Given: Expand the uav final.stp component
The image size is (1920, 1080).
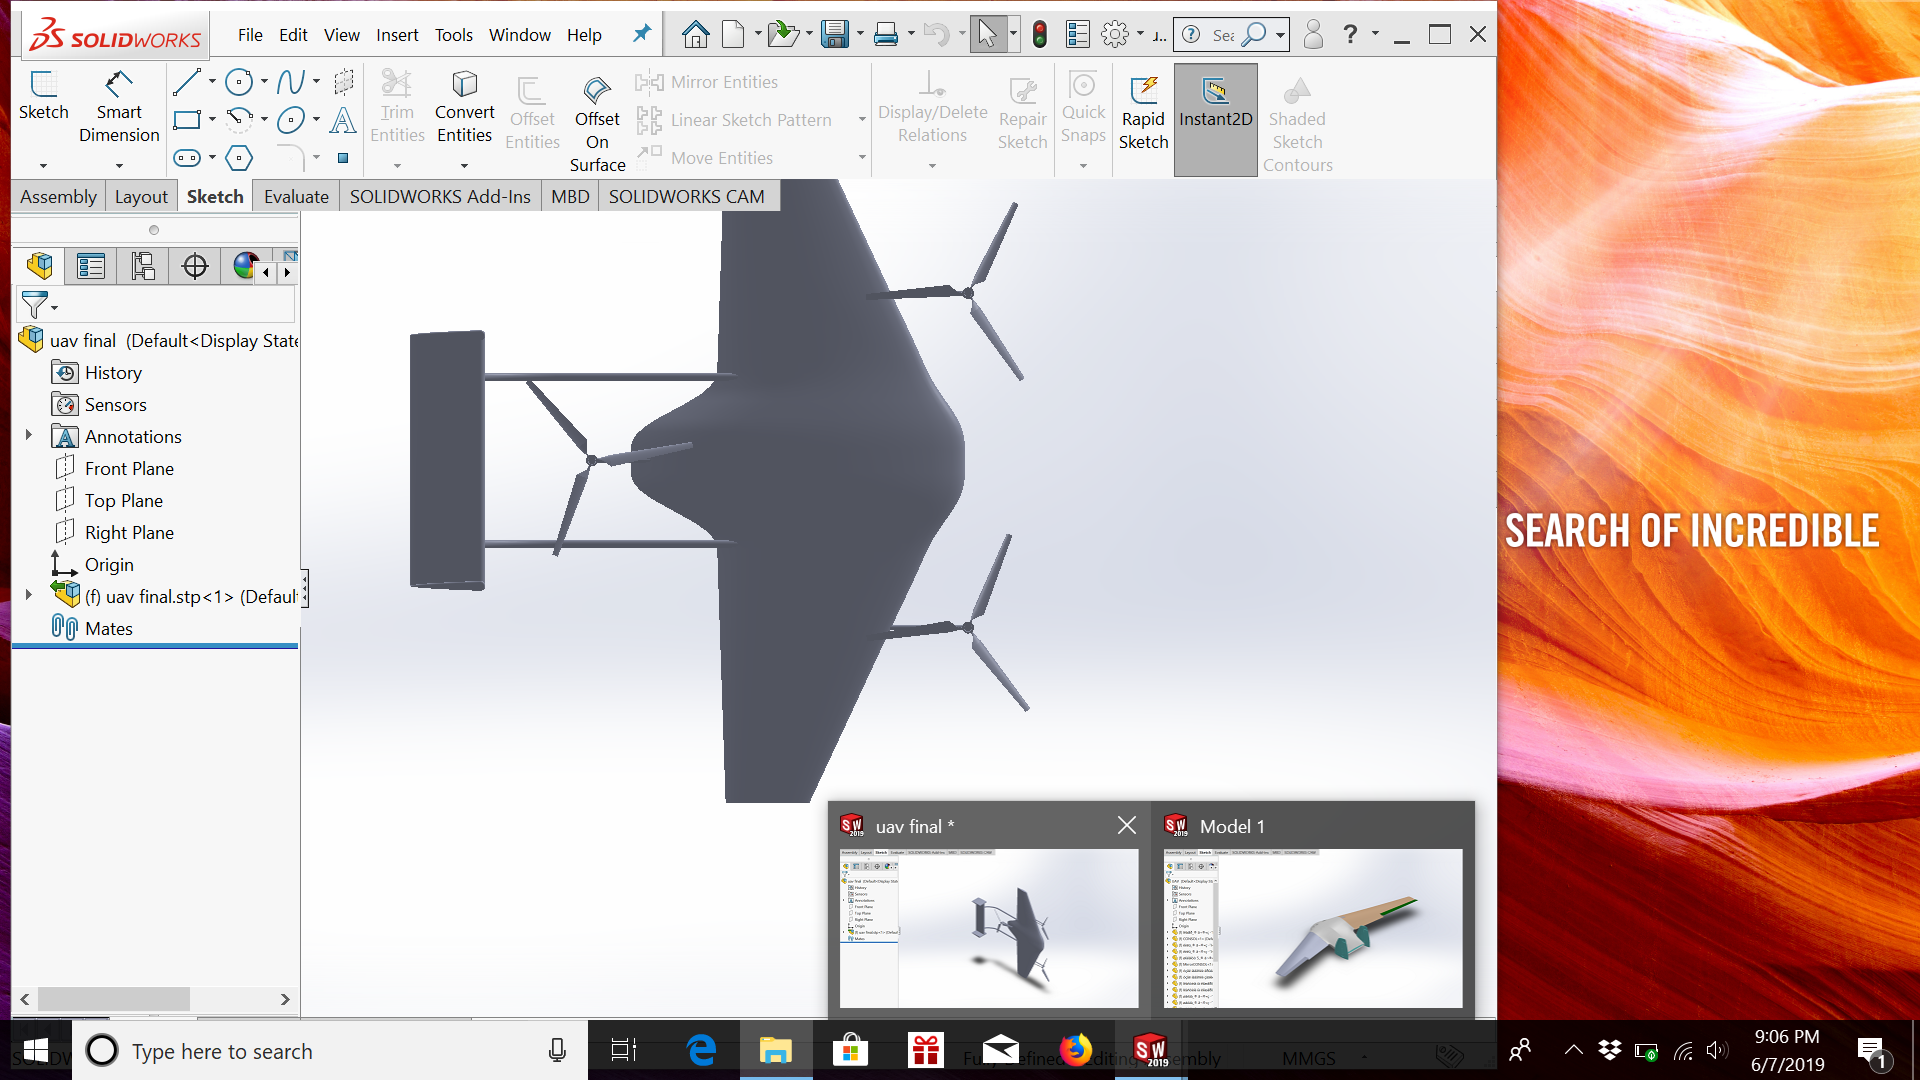Looking at the screenshot, I should pos(28,594).
